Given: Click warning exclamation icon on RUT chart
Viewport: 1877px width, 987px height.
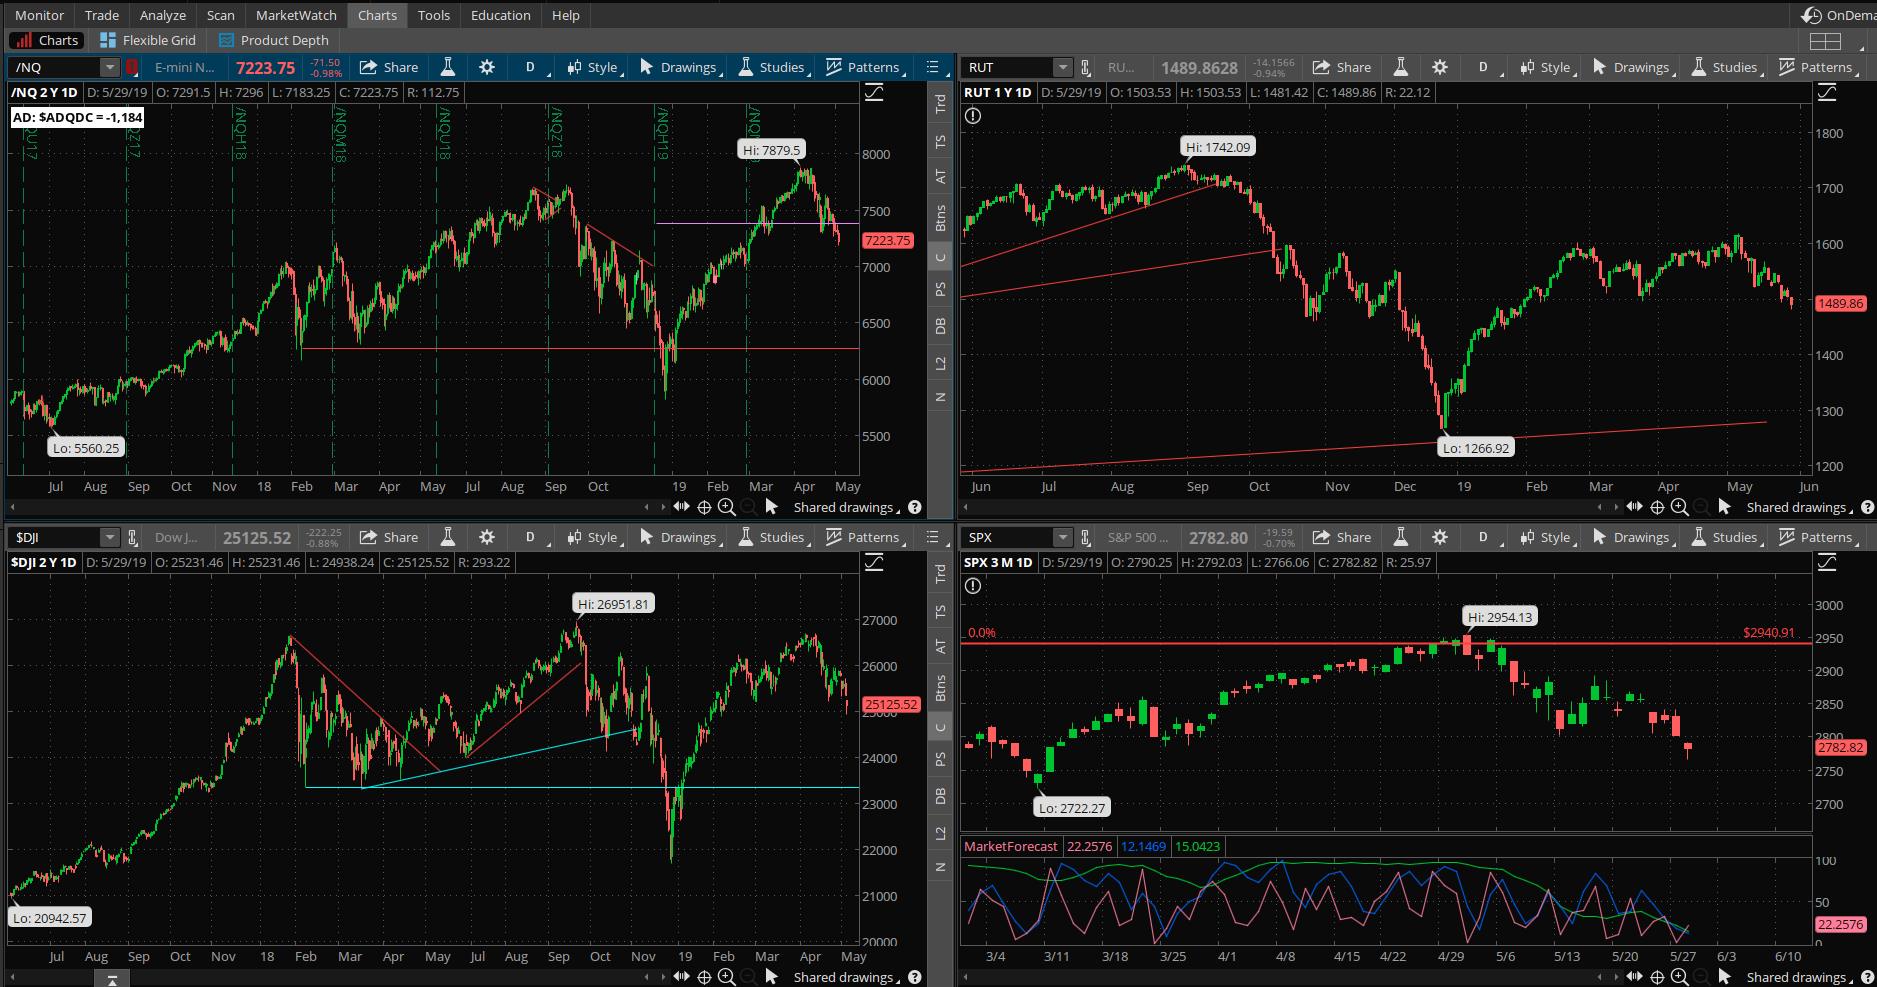Looking at the screenshot, I should click(973, 116).
